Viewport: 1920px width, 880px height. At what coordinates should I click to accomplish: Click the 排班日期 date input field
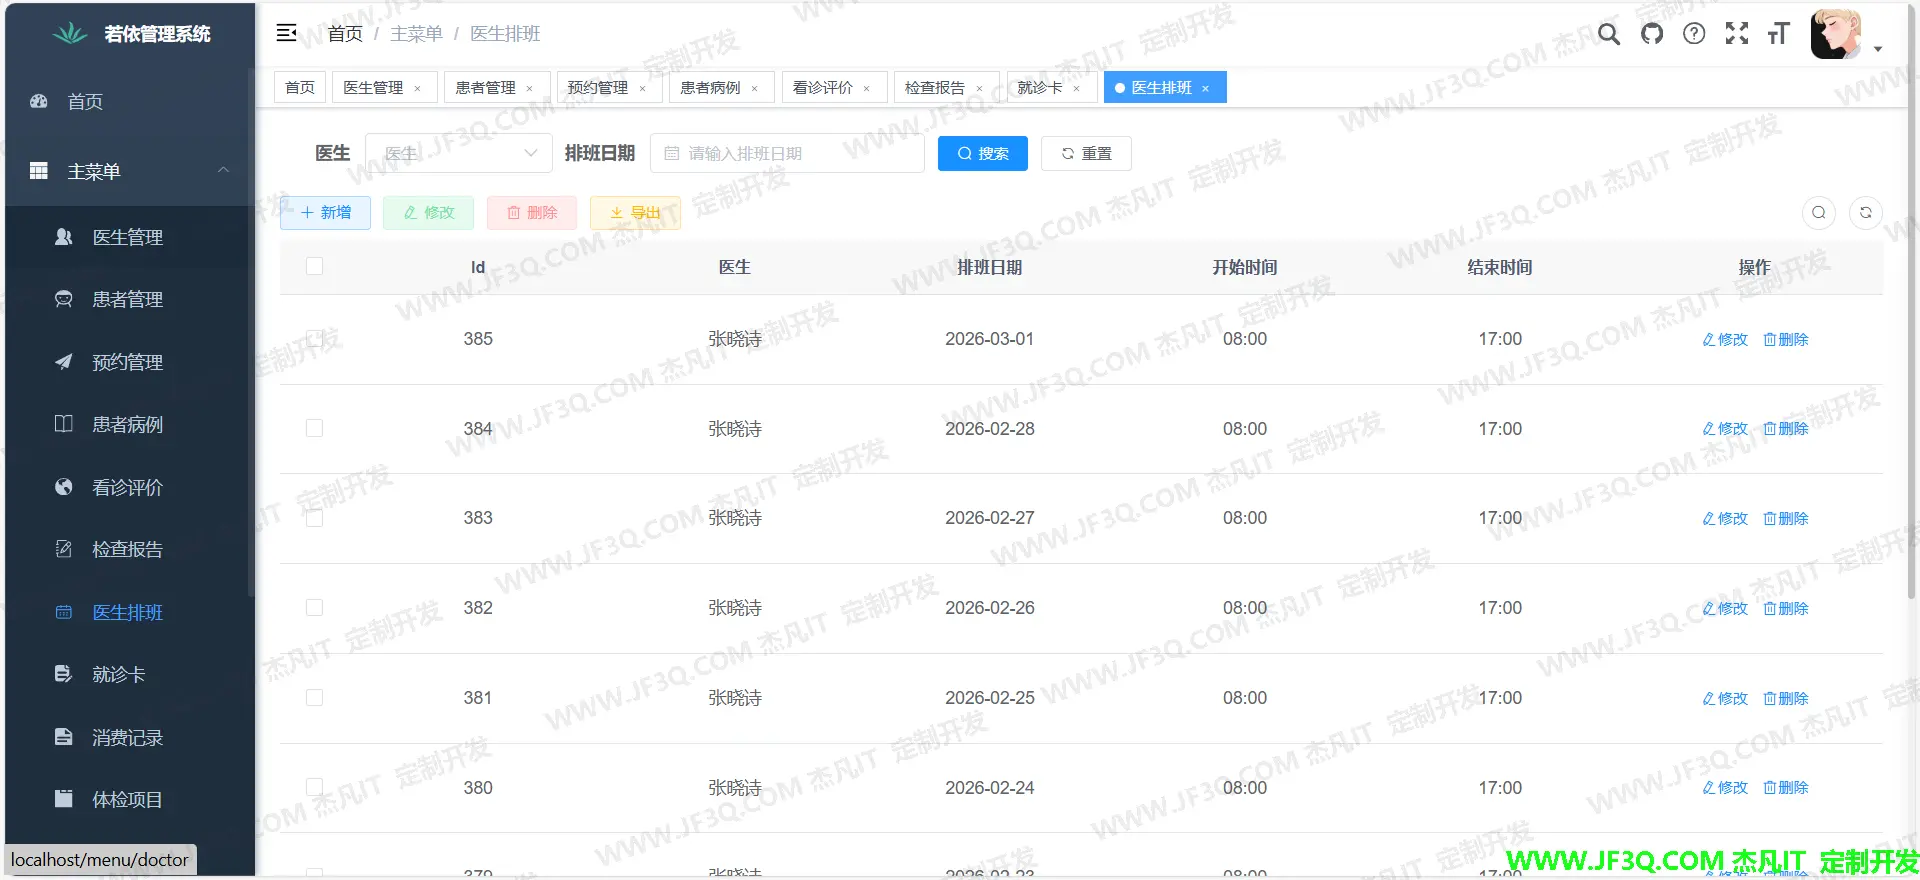coord(787,153)
